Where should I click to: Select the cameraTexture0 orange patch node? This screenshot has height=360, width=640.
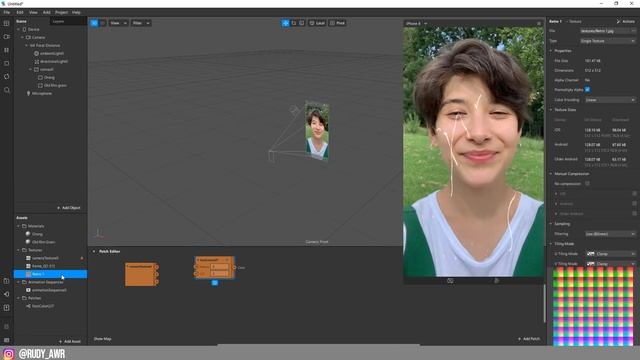141,274
